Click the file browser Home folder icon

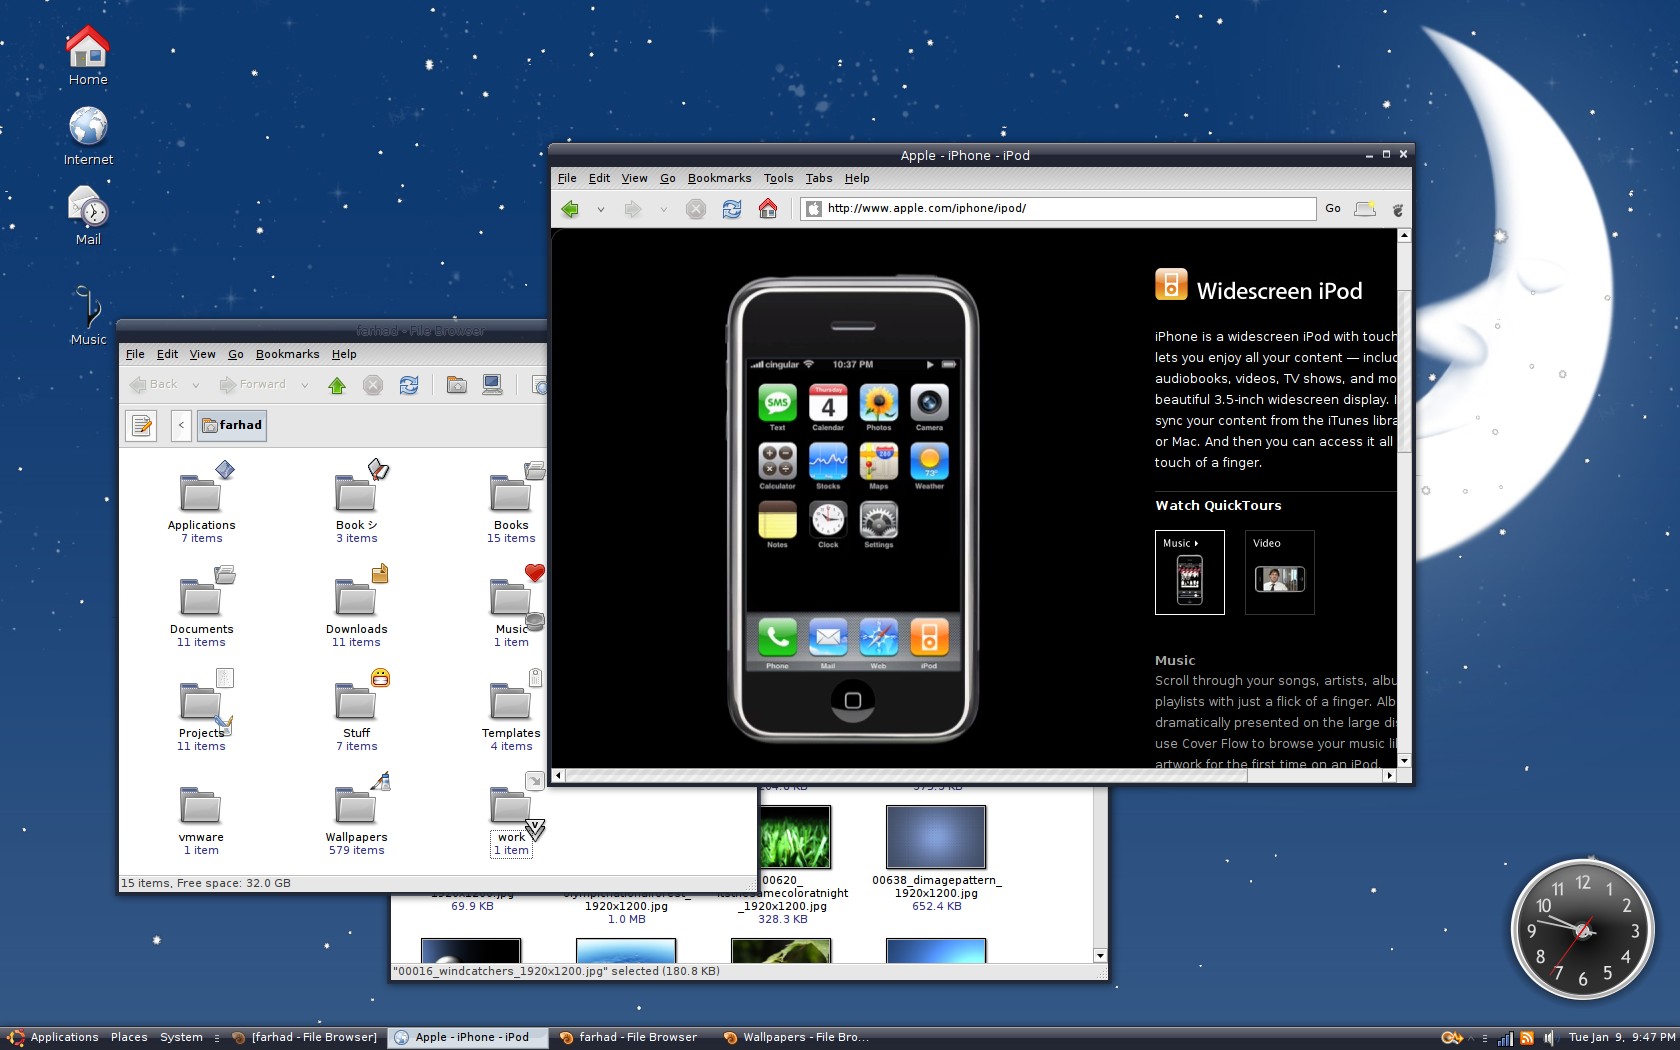(457, 385)
